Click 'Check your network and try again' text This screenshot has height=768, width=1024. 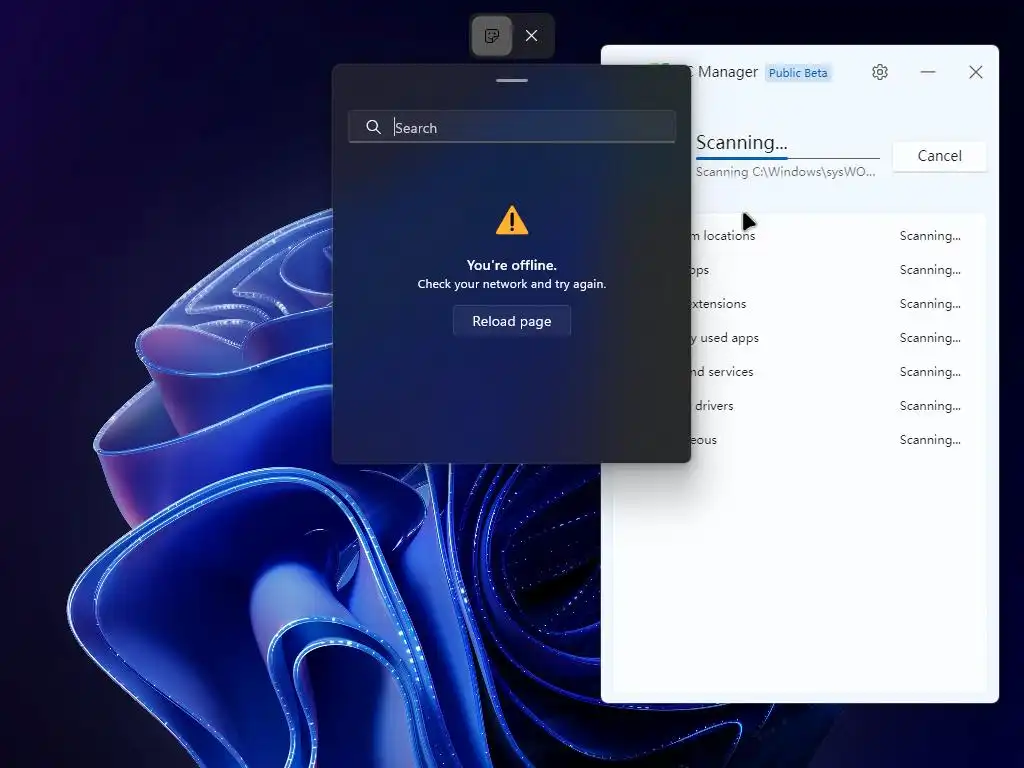512,284
